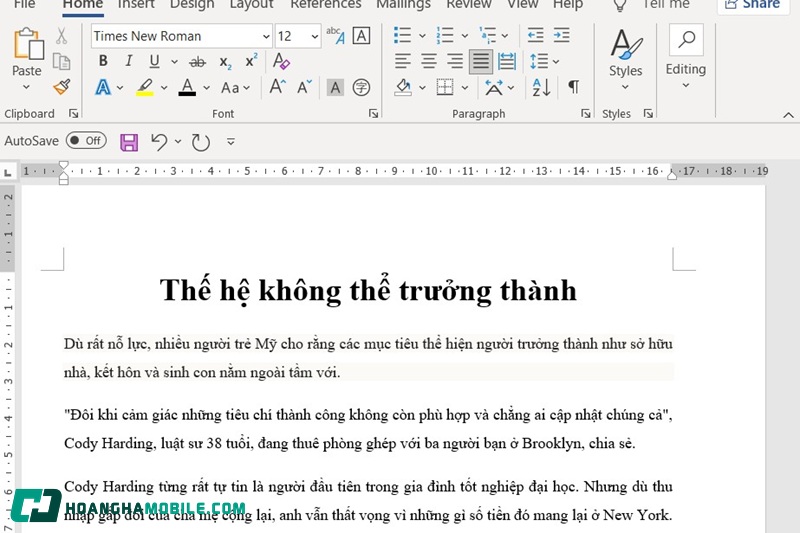Viewport: 800px width, 533px height.
Task: Align text right
Action: click(455, 61)
